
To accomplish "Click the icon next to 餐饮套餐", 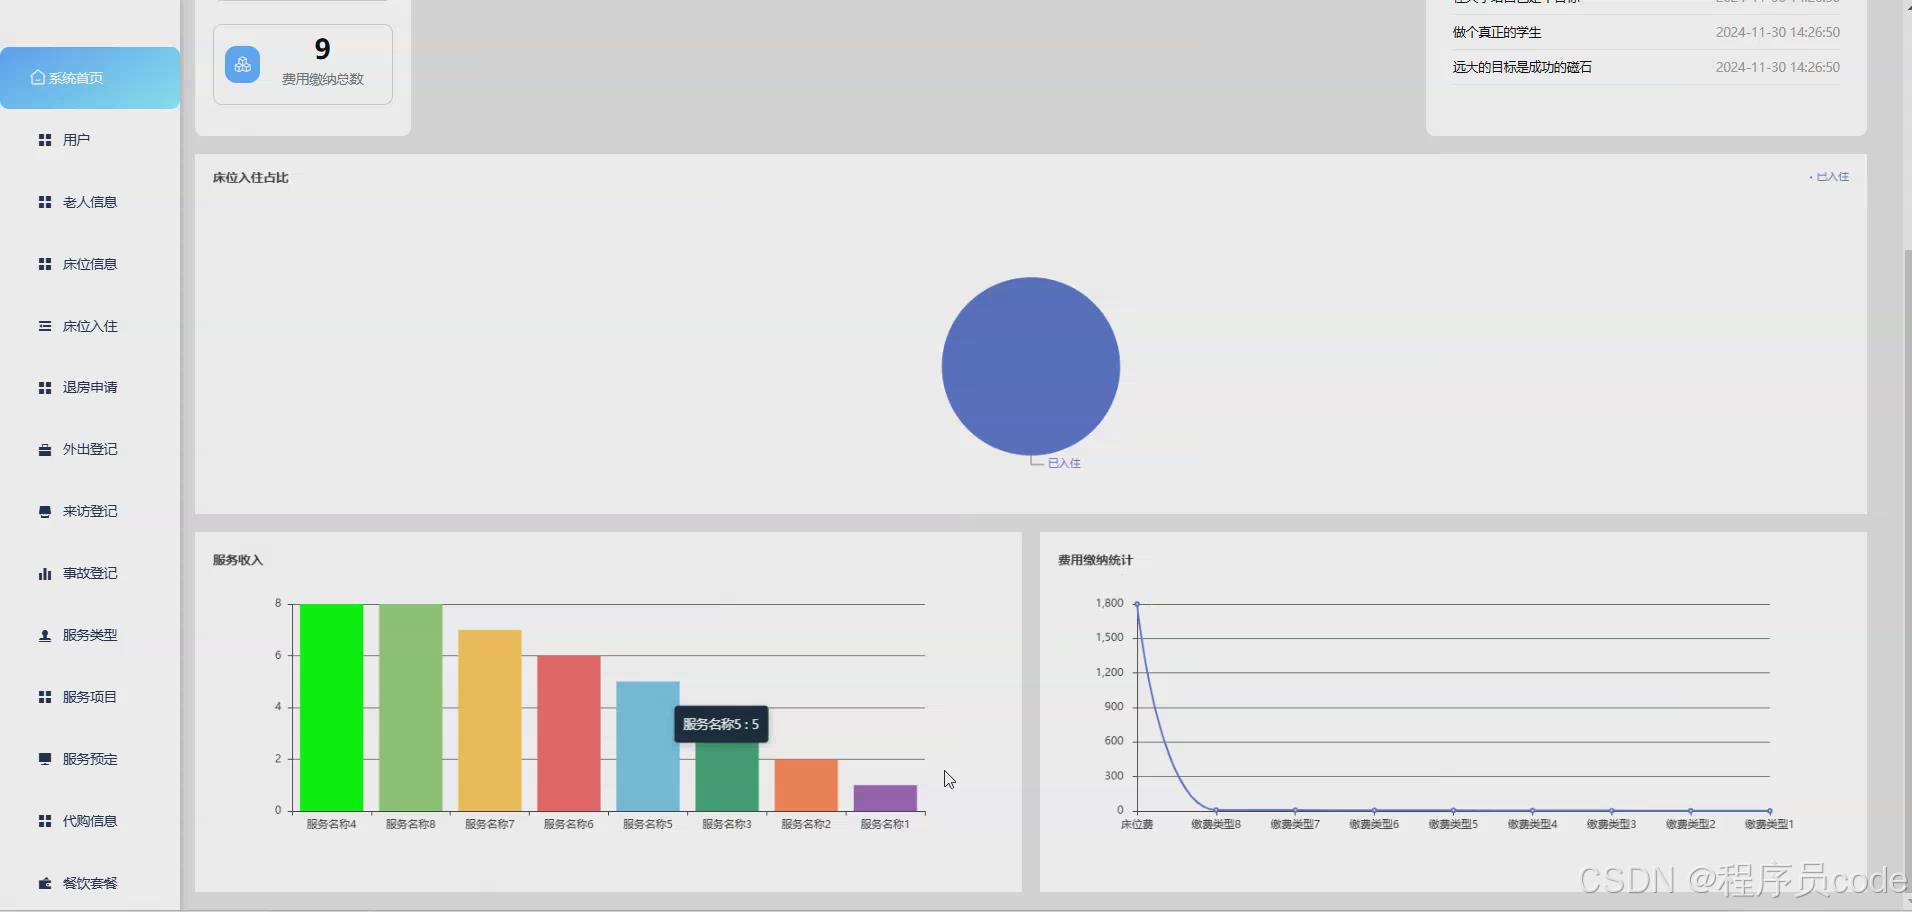I will coord(45,883).
